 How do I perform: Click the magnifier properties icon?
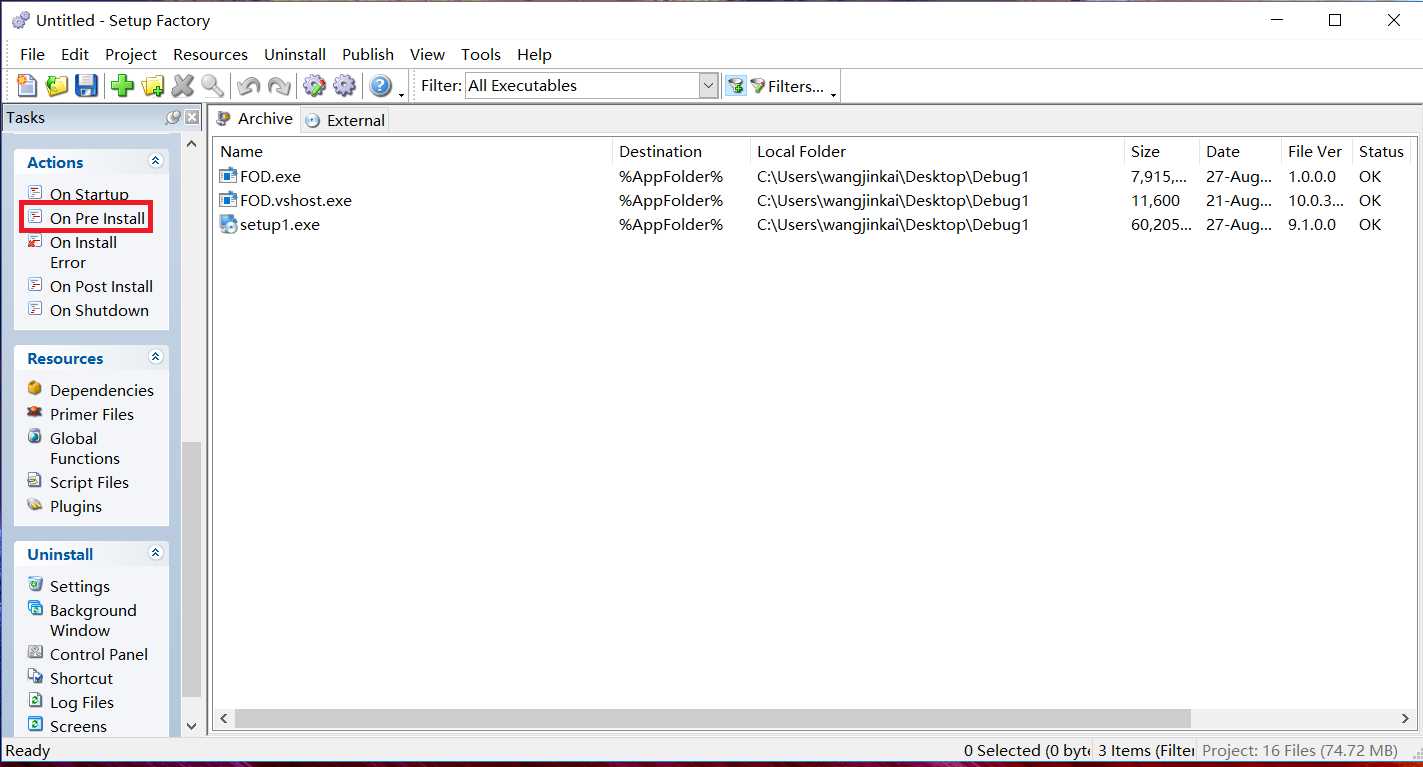212,86
